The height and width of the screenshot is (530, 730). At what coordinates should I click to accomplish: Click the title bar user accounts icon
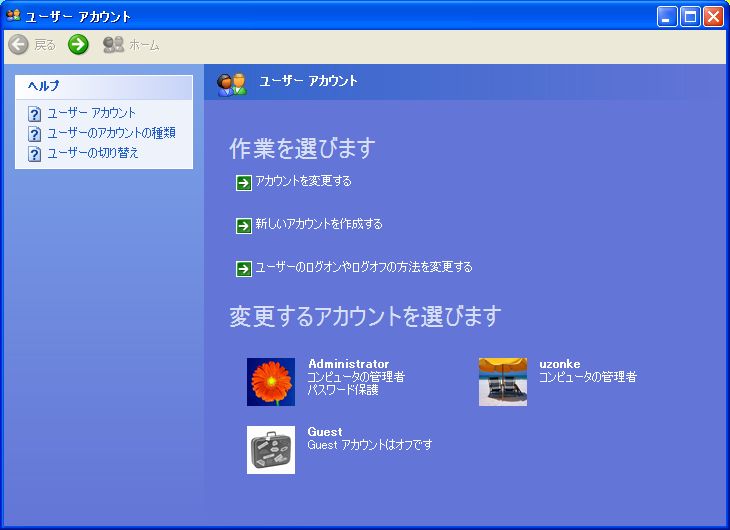pos(14,16)
